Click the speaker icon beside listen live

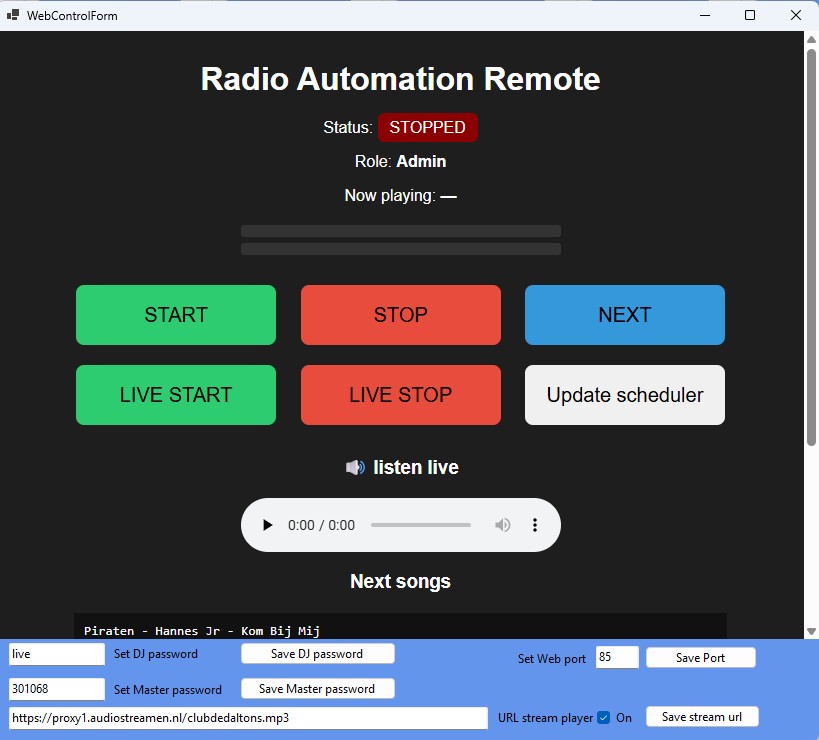355,467
